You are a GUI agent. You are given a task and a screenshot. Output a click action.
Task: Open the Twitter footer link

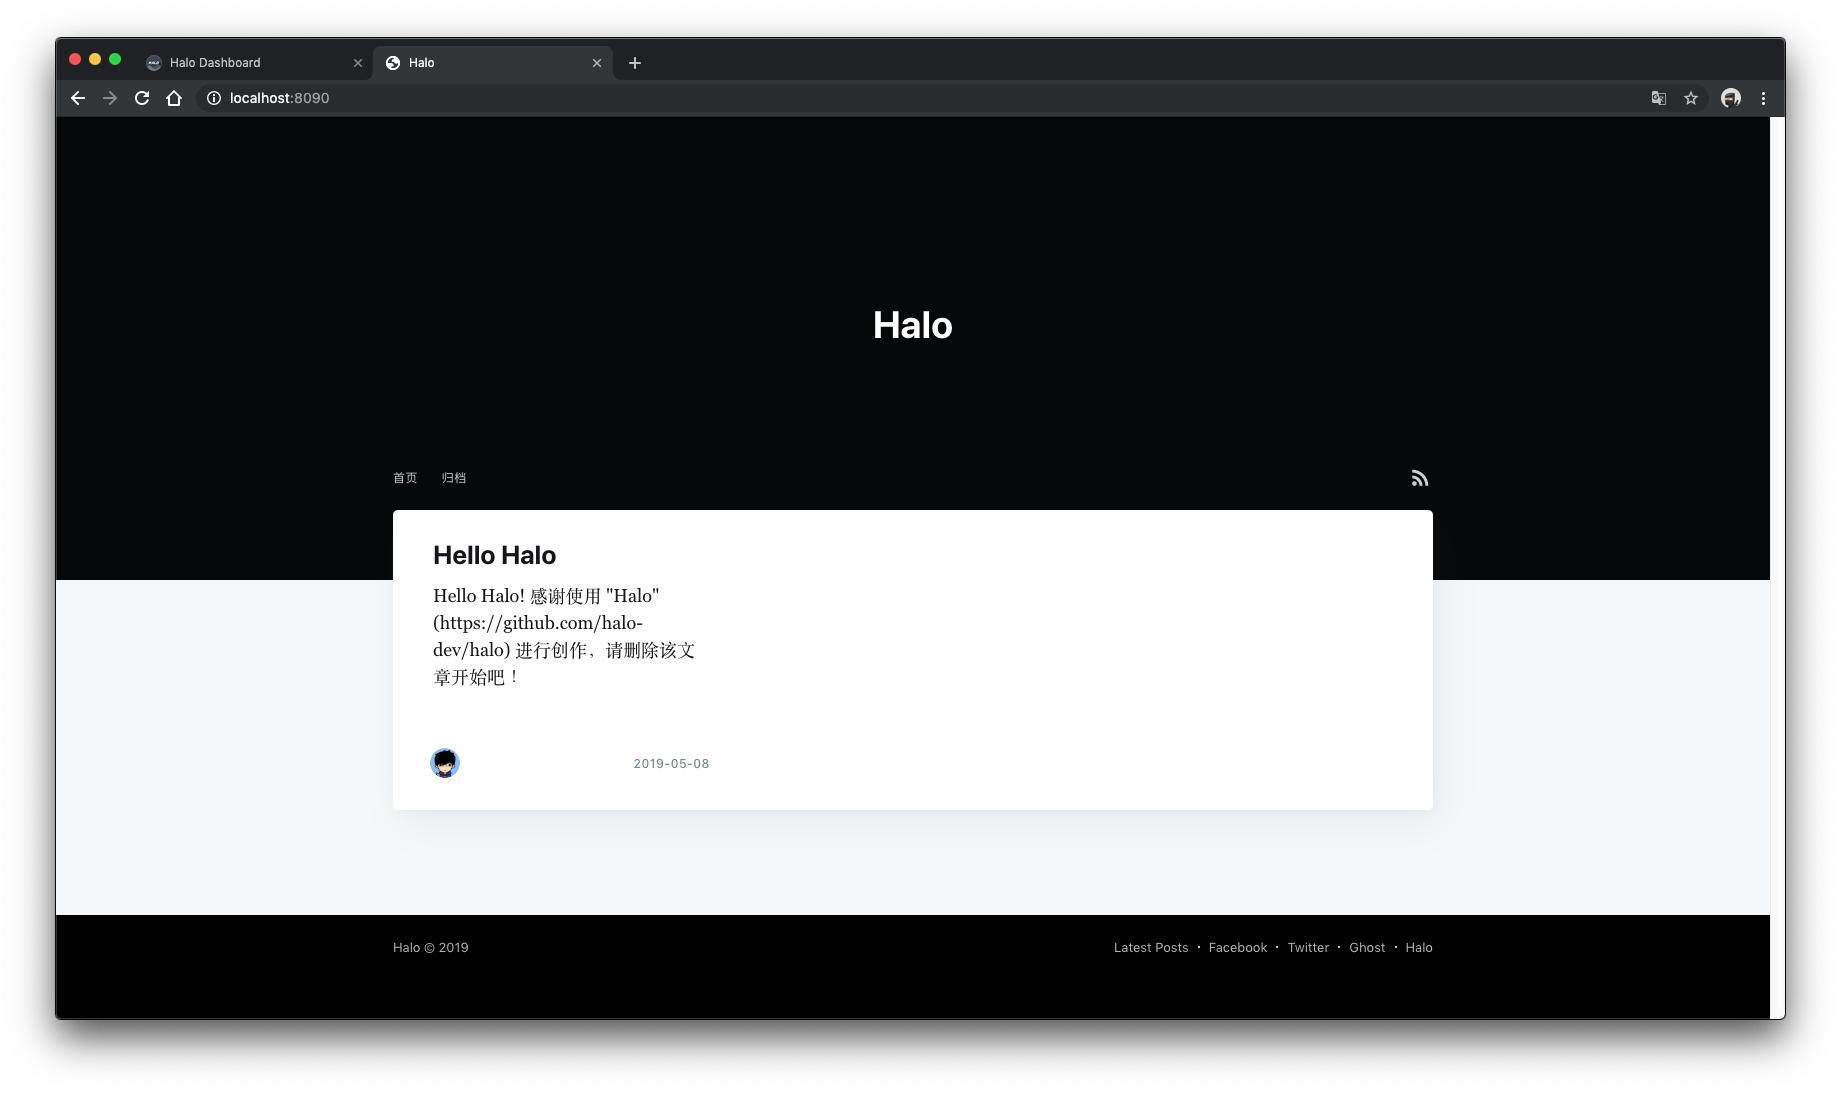click(x=1308, y=948)
